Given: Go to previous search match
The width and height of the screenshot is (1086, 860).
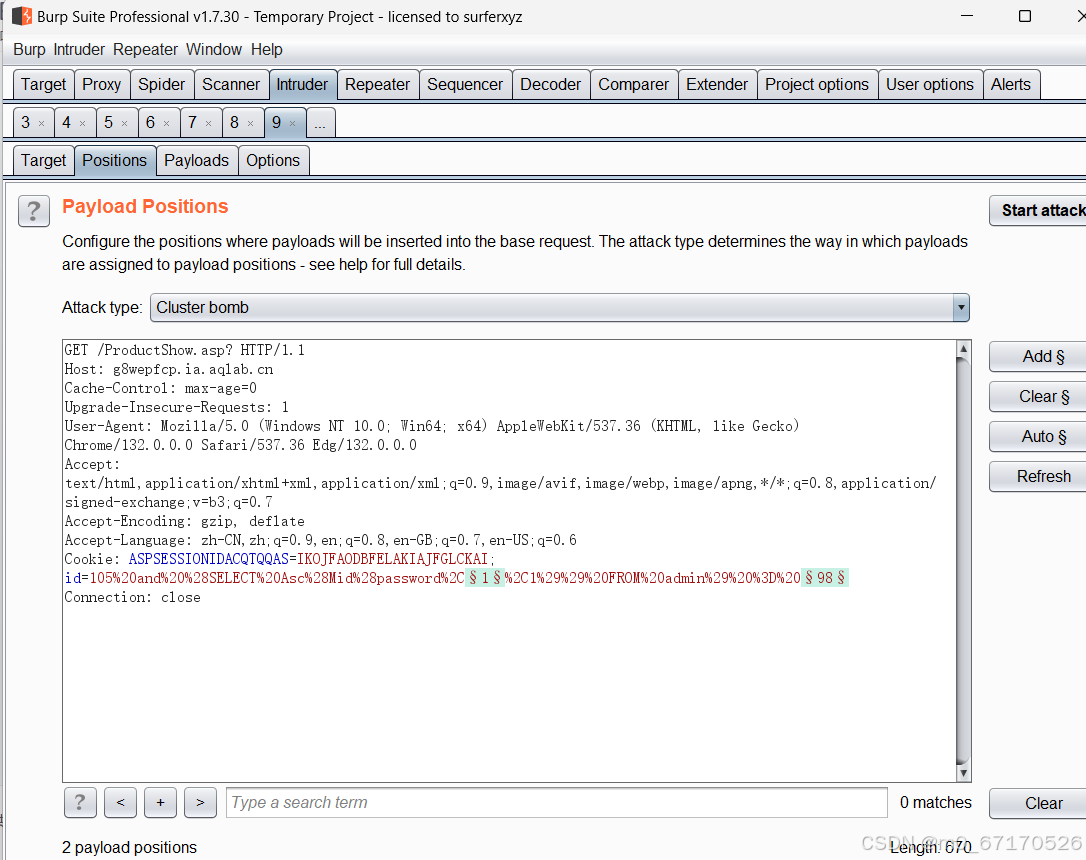Looking at the screenshot, I should pos(121,803).
